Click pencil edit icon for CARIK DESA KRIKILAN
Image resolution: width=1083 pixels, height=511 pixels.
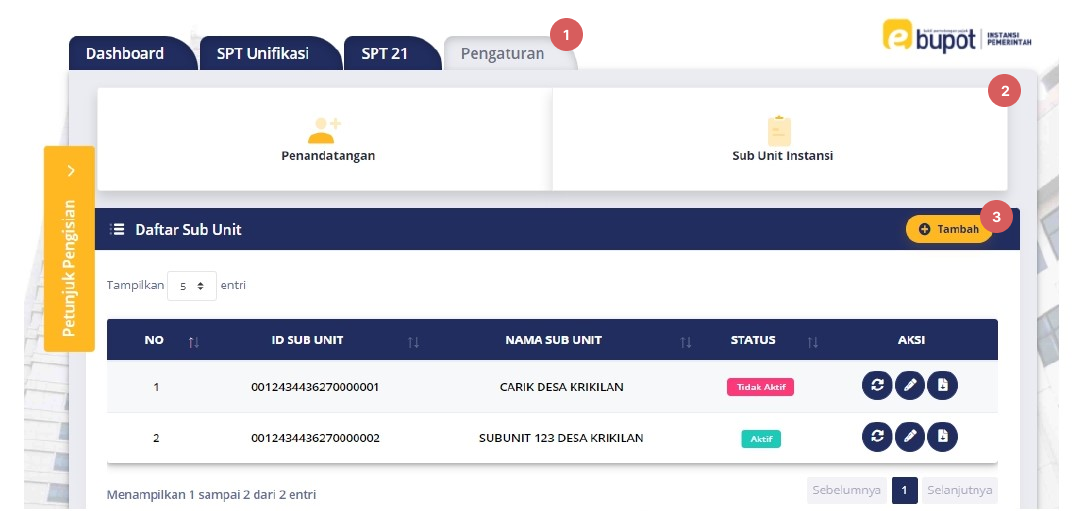point(910,385)
